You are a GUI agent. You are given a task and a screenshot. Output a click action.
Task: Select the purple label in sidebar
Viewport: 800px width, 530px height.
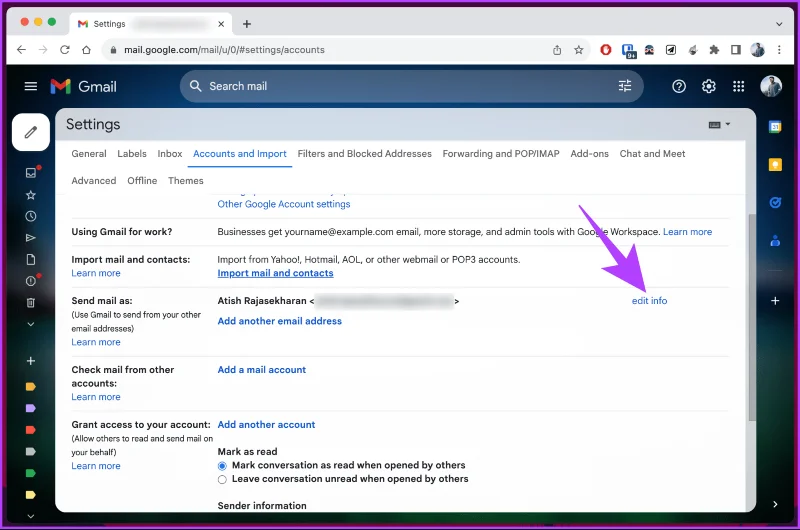tap(31, 408)
